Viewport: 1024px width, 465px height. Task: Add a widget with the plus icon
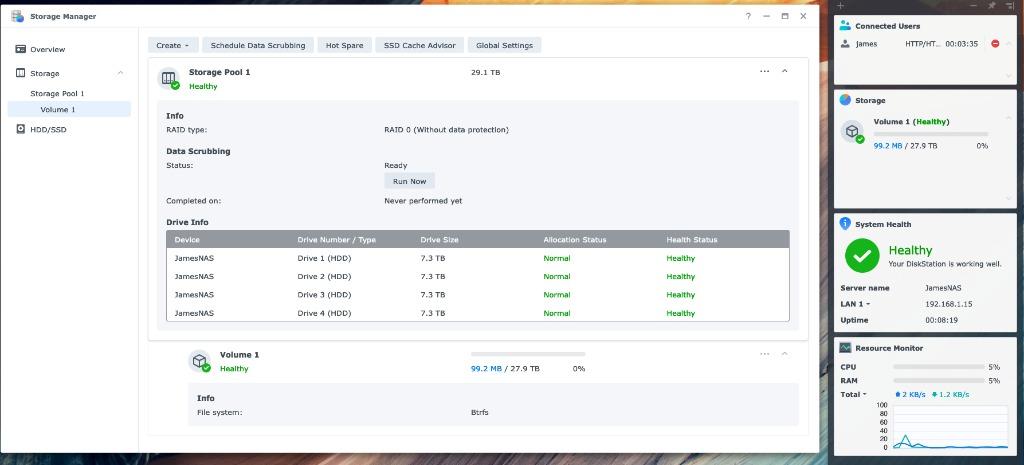click(841, 6)
